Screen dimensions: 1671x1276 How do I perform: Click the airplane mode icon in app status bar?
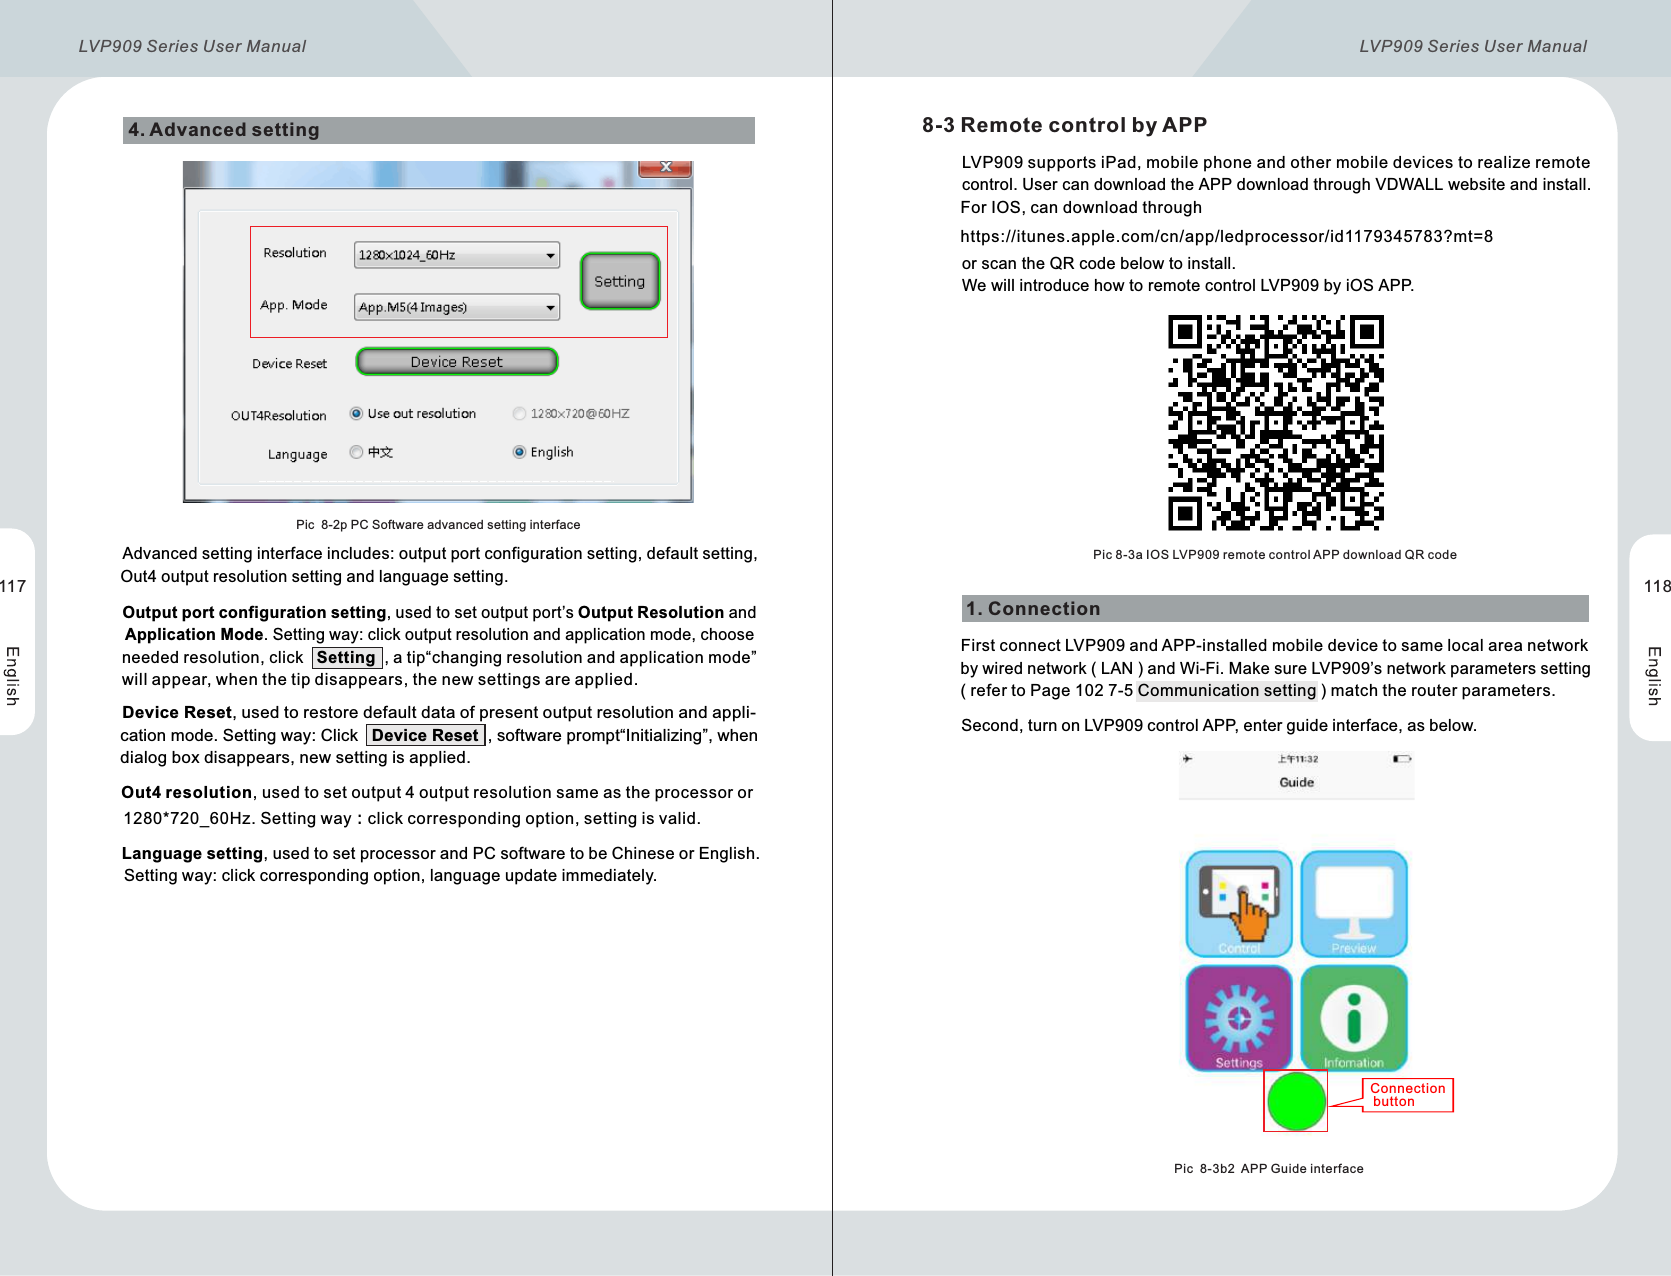tap(1187, 759)
